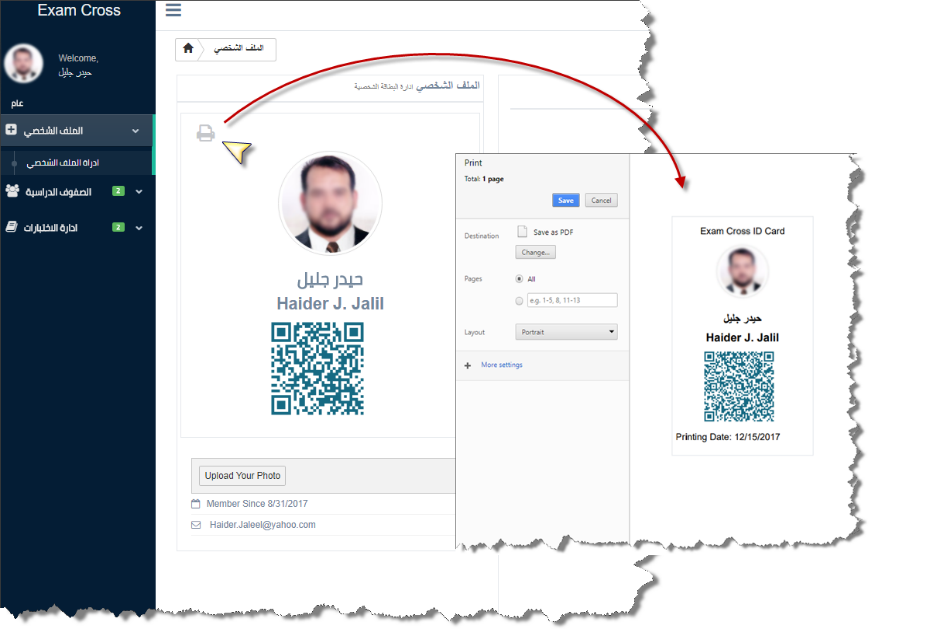The image size is (930, 629).
Task: Open the hamburger menu toggle
Action: 173,10
